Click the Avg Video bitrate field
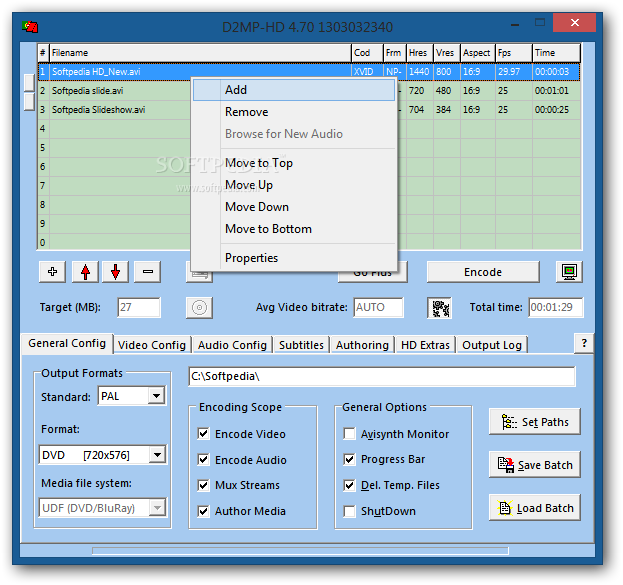Viewport: 623px width, 585px height. click(378, 307)
